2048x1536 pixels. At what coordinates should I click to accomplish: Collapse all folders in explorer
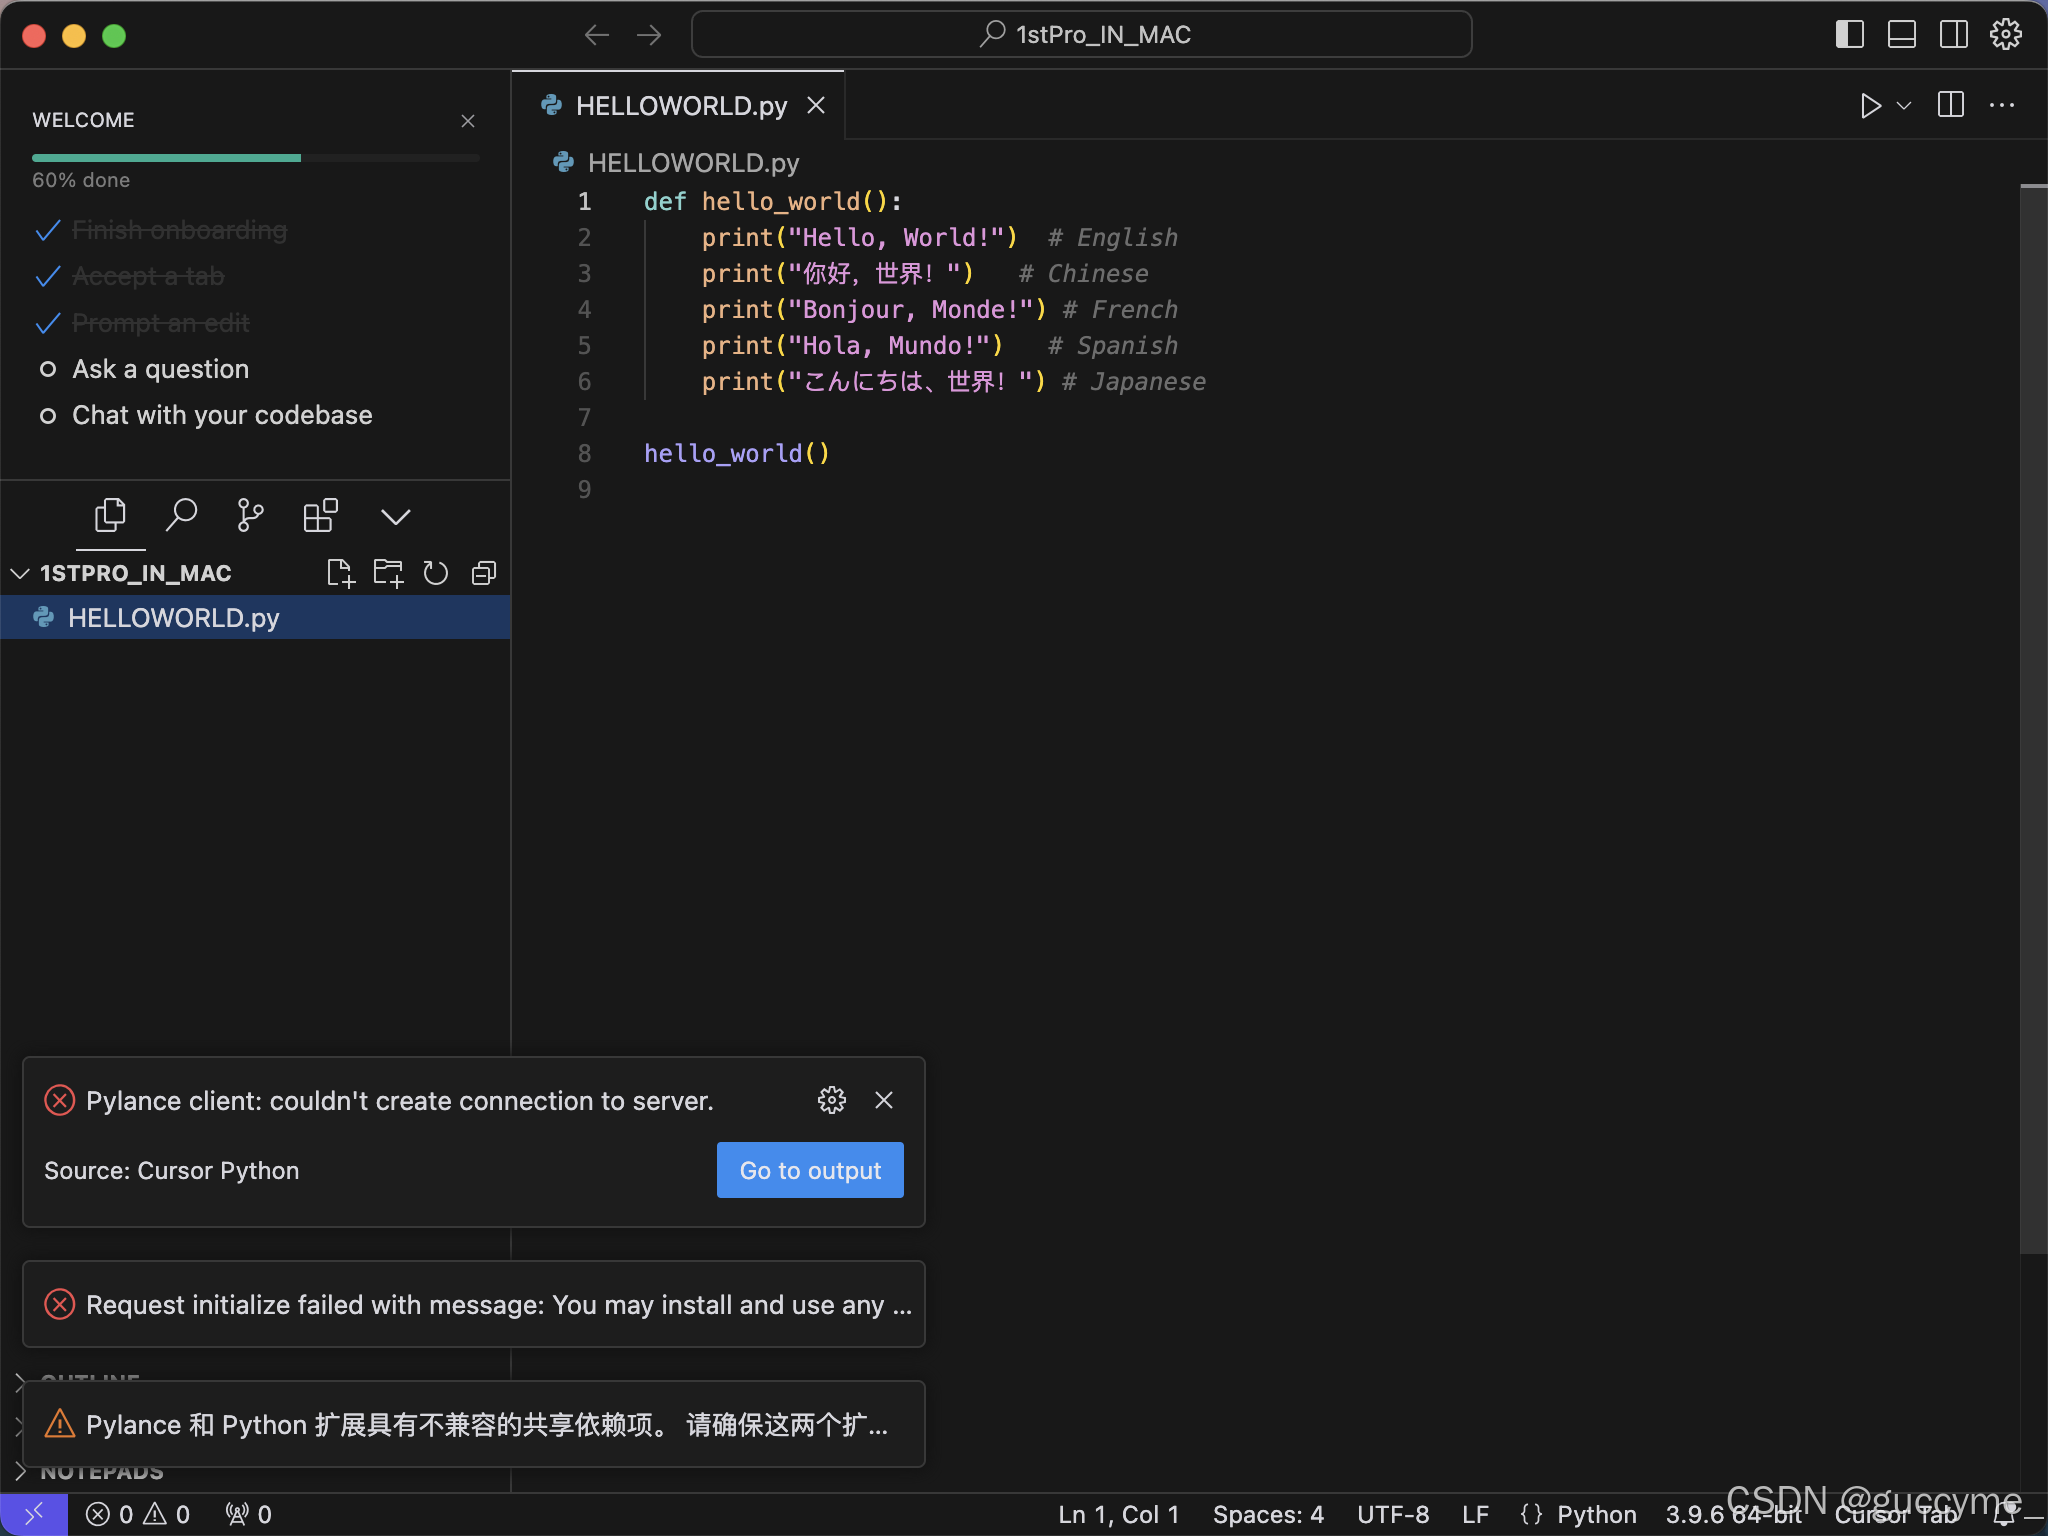(484, 573)
